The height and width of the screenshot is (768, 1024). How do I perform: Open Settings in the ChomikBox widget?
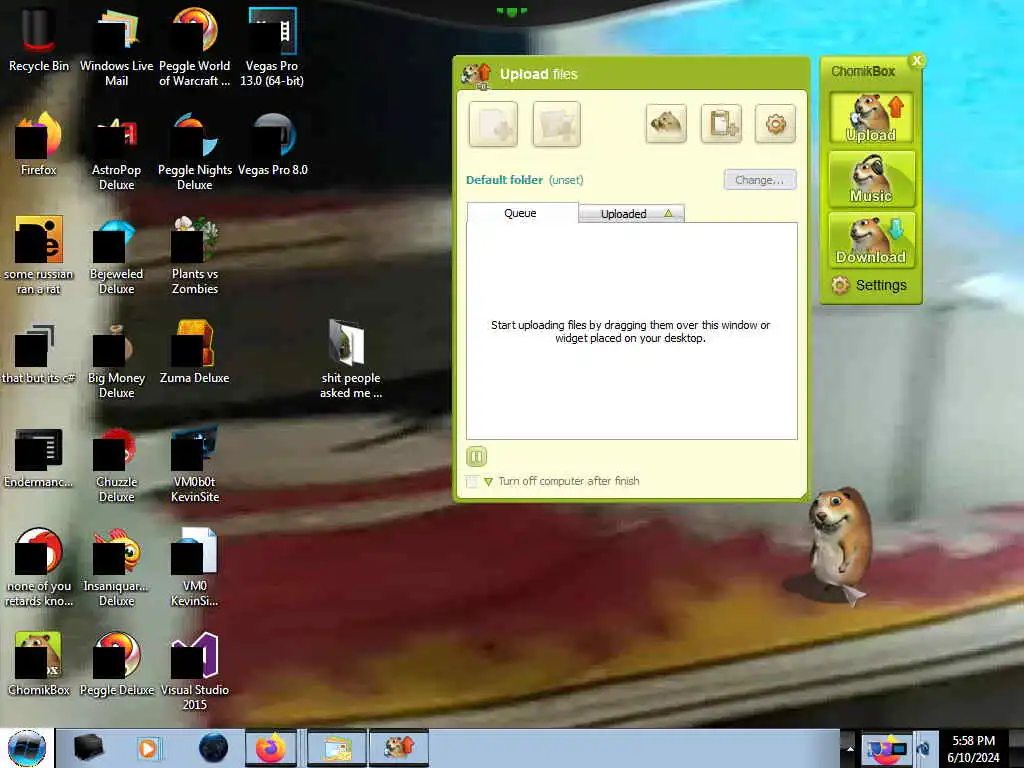(869, 285)
